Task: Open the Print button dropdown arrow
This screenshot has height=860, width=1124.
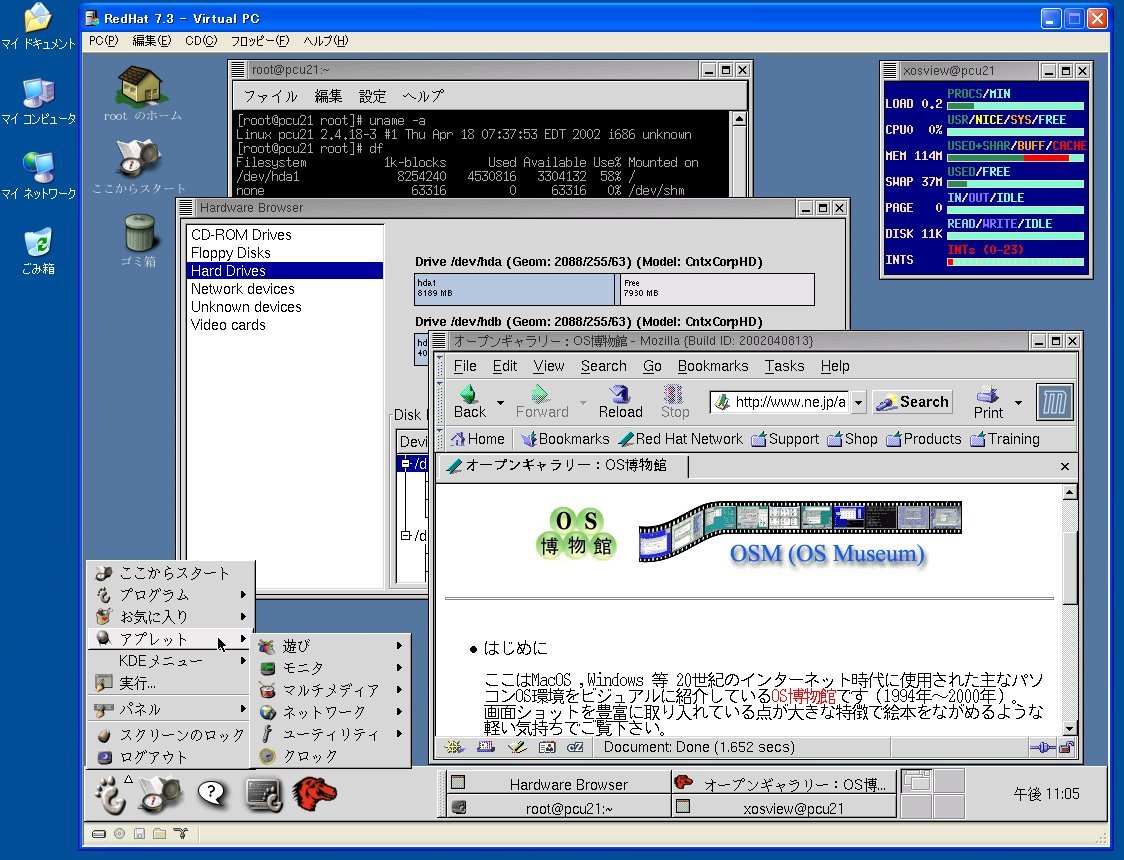Action: point(1018,402)
